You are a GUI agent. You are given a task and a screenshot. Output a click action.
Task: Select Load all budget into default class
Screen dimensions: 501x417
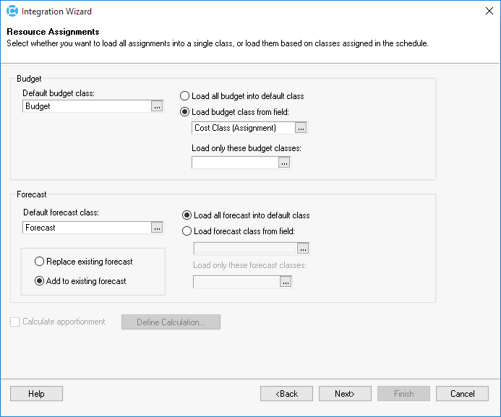click(x=242, y=96)
